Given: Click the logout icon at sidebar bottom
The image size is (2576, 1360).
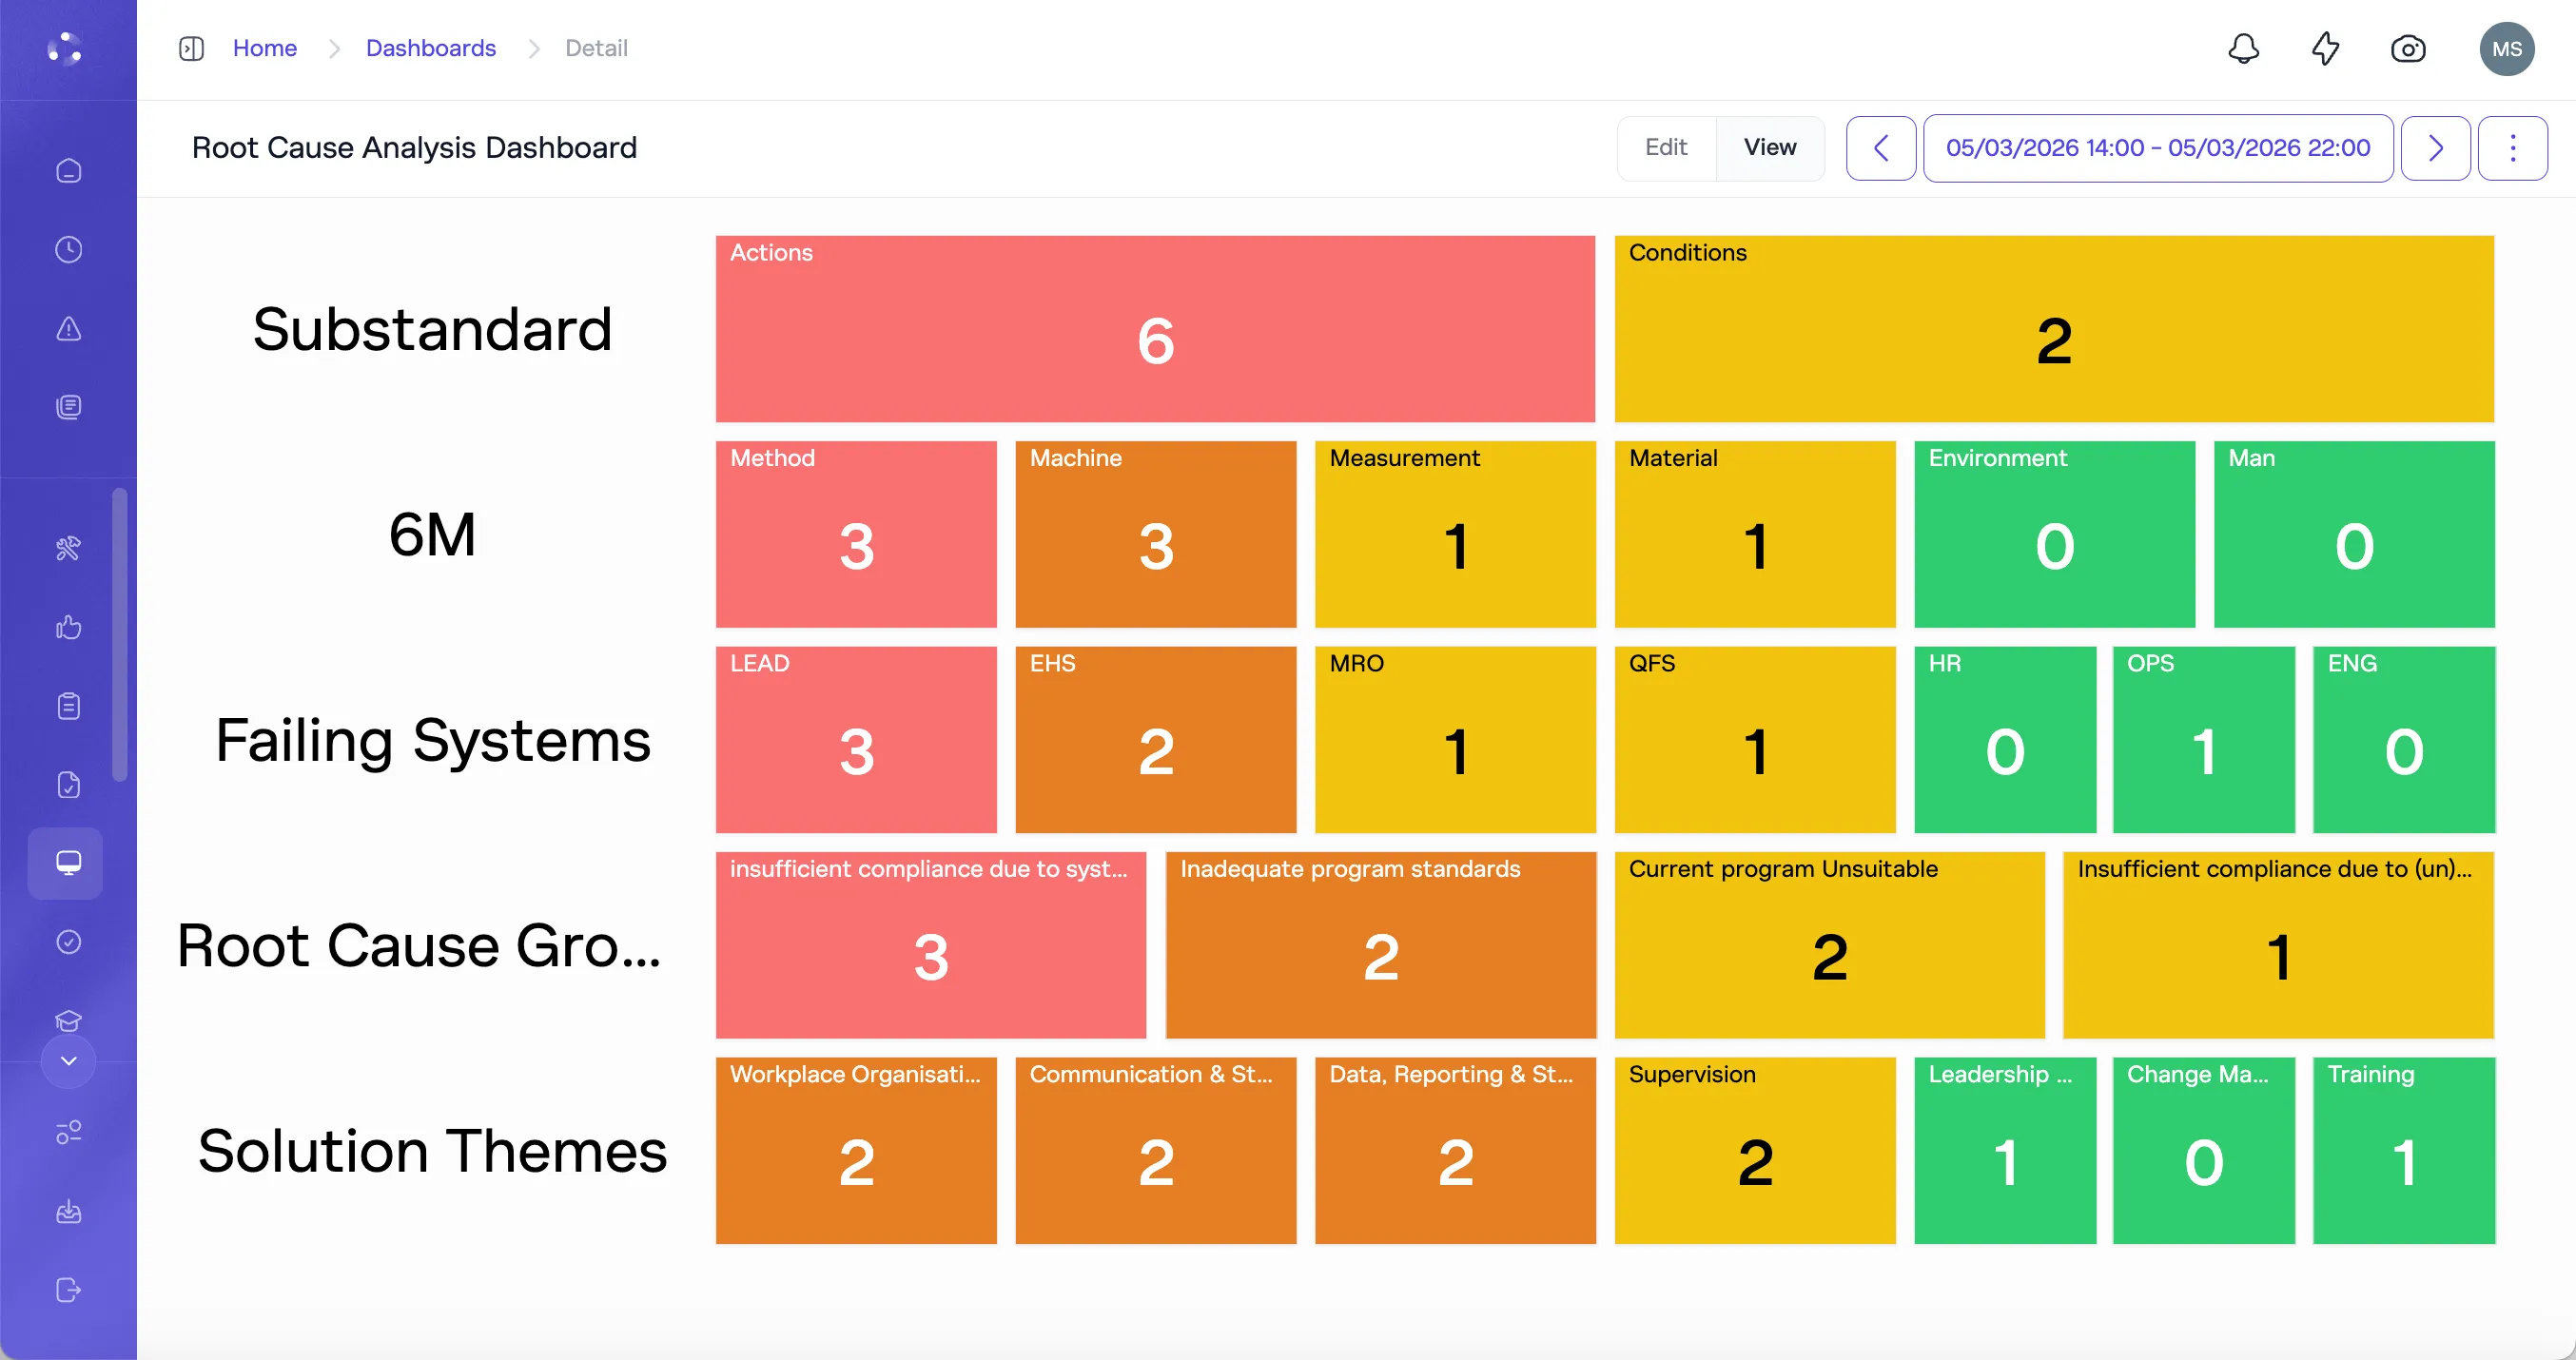Looking at the screenshot, I should tap(67, 1289).
